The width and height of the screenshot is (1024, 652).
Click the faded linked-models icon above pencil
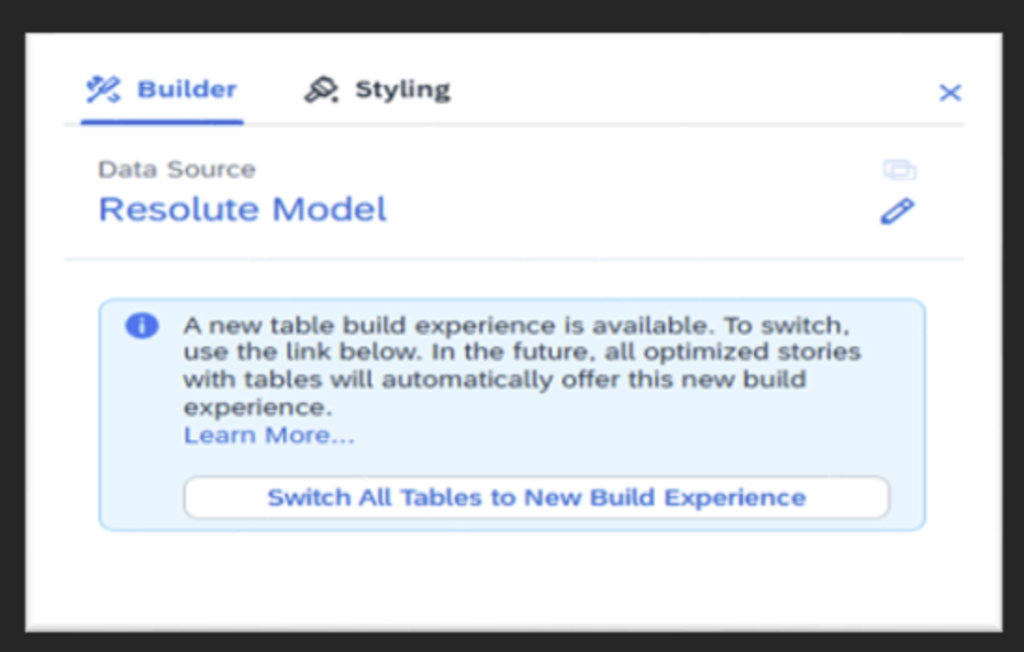tap(899, 170)
